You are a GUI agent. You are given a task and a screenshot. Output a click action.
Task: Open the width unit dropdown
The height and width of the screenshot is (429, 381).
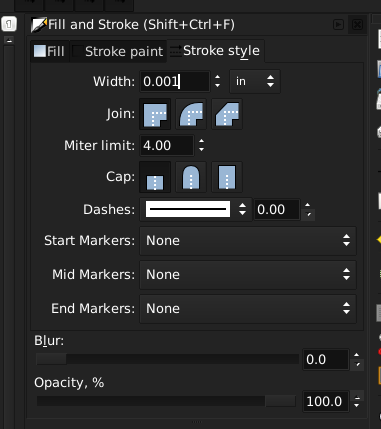tap(255, 81)
